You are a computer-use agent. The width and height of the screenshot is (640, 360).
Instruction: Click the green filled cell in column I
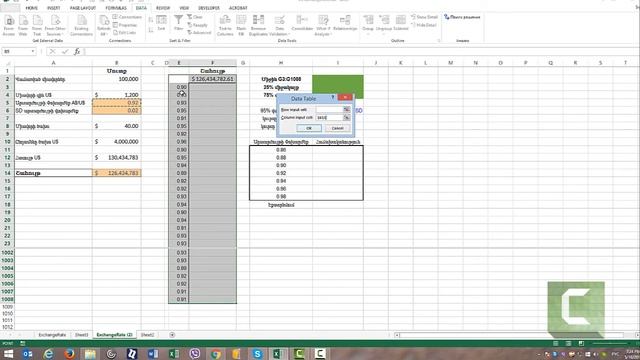coord(338,87)
